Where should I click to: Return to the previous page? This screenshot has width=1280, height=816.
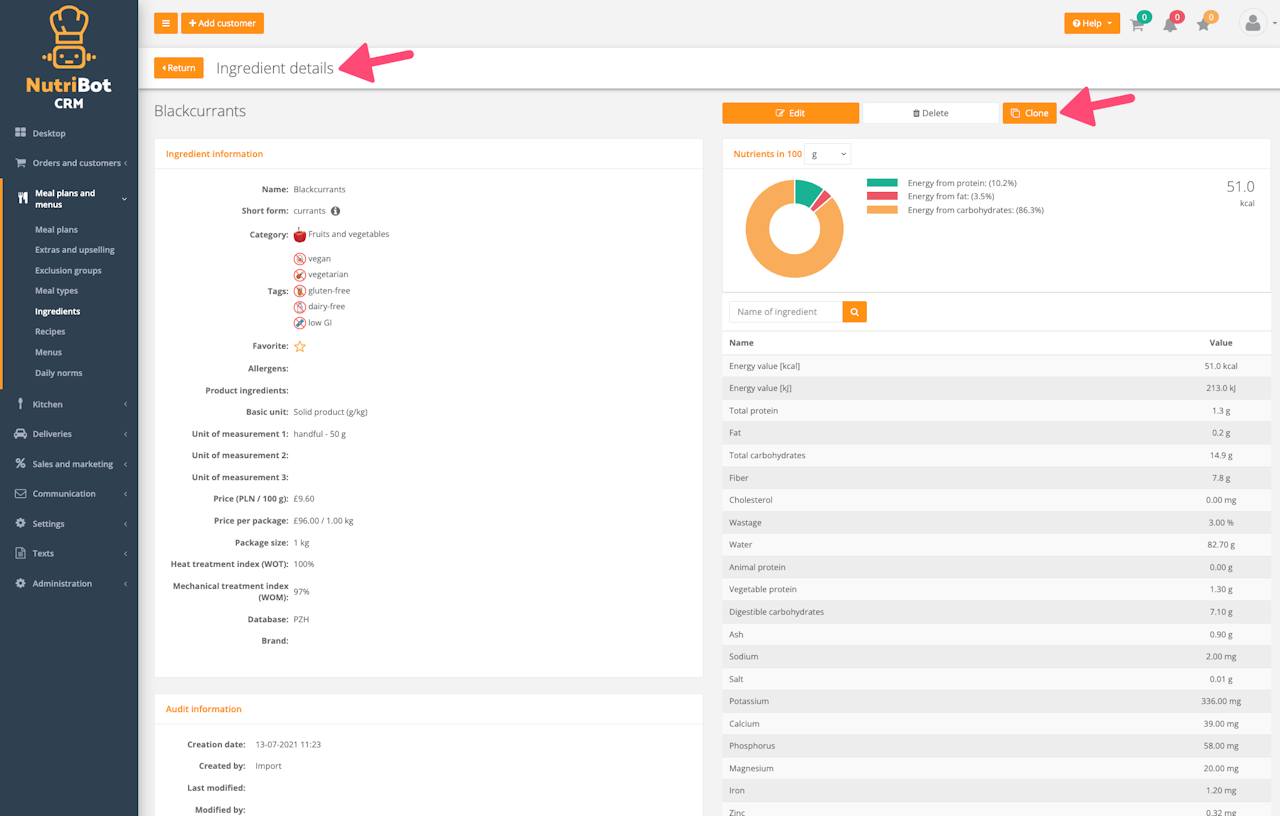[179, 68]
